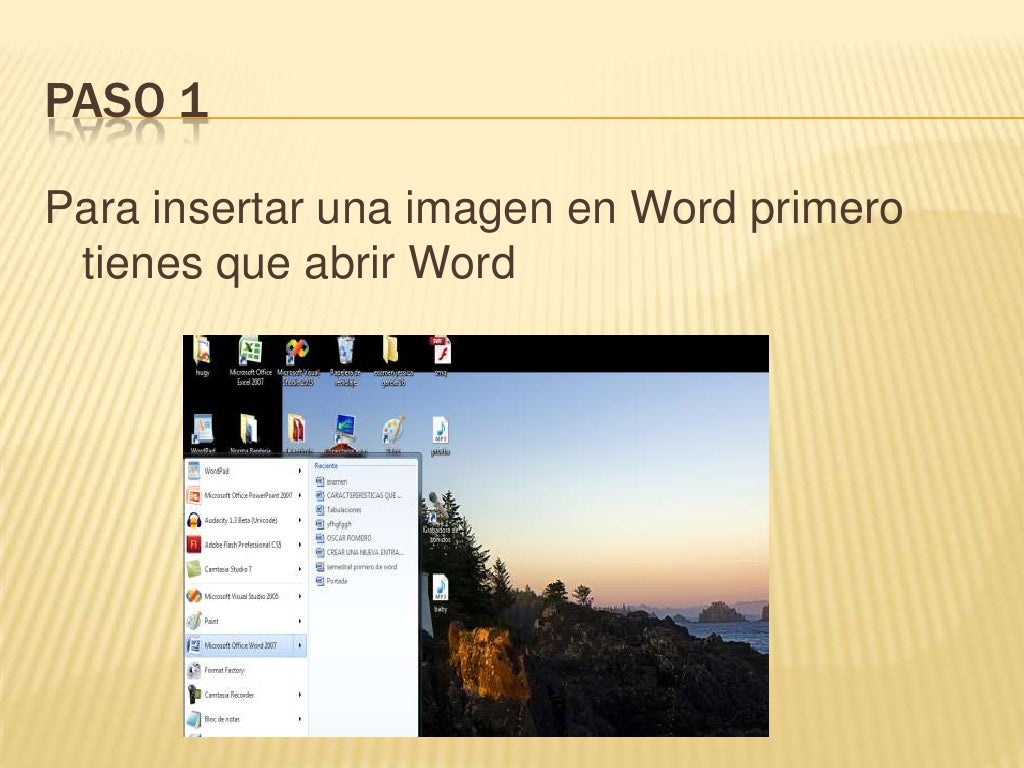
Task: Launch Camtasia Studio 7 from Start menu
Action: pyautogui.click(x=245, y=569)
